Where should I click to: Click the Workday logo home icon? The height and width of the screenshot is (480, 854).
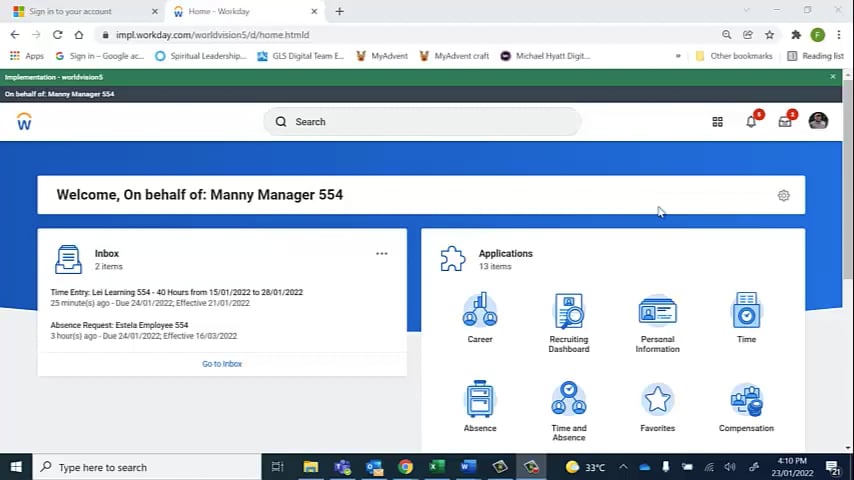24,121
